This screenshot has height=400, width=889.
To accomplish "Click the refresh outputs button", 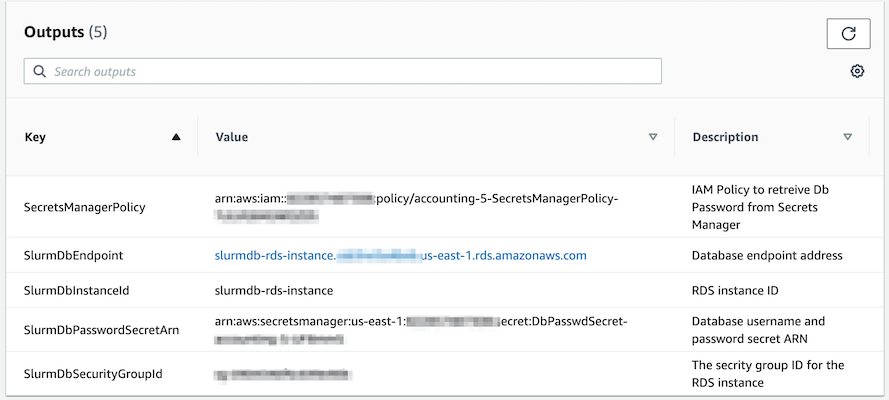I will (848, 33).
